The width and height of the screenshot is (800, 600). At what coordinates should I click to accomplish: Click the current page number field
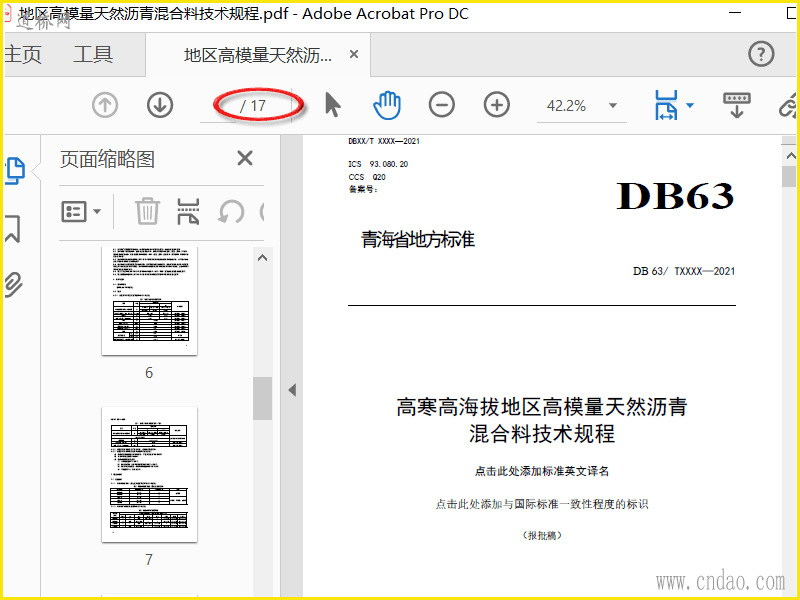pyautogui.click(x=218, y=106)
